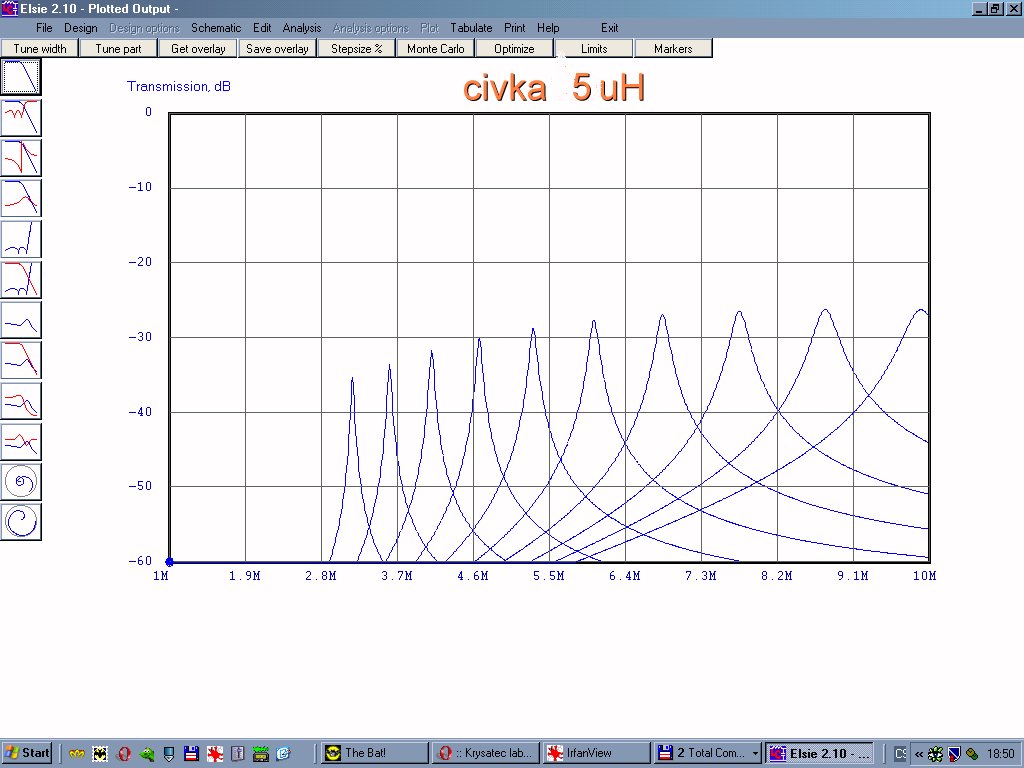Click the Limits button

(x=594, y=48)
